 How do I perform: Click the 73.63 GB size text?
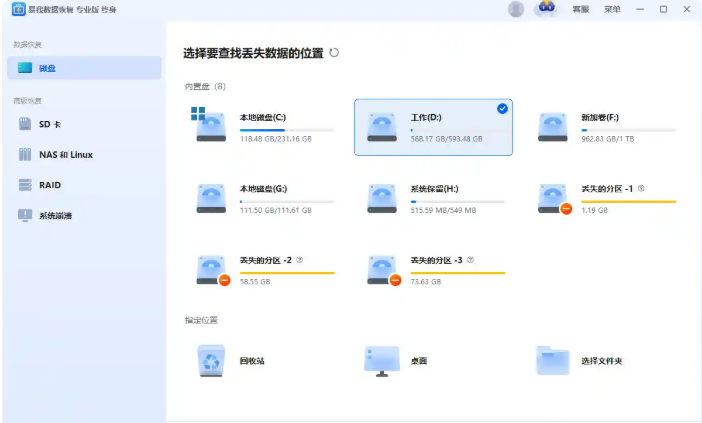click(426, 282)
